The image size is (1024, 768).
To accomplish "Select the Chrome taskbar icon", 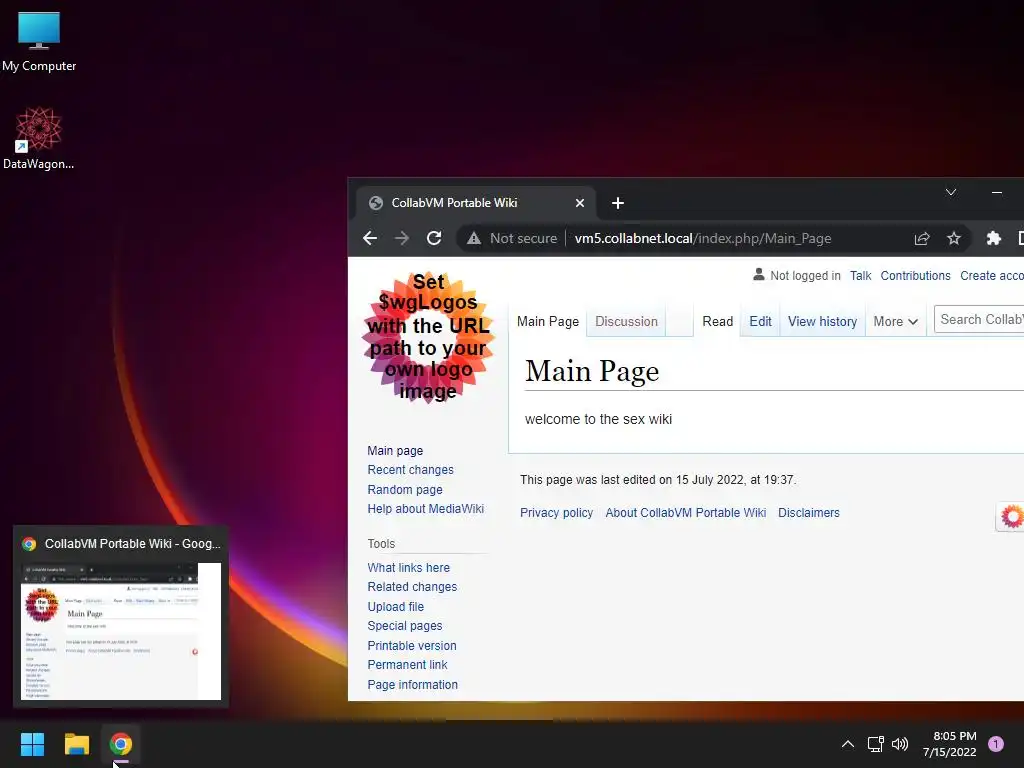I will pyautogui.click(x=121, y=744).
